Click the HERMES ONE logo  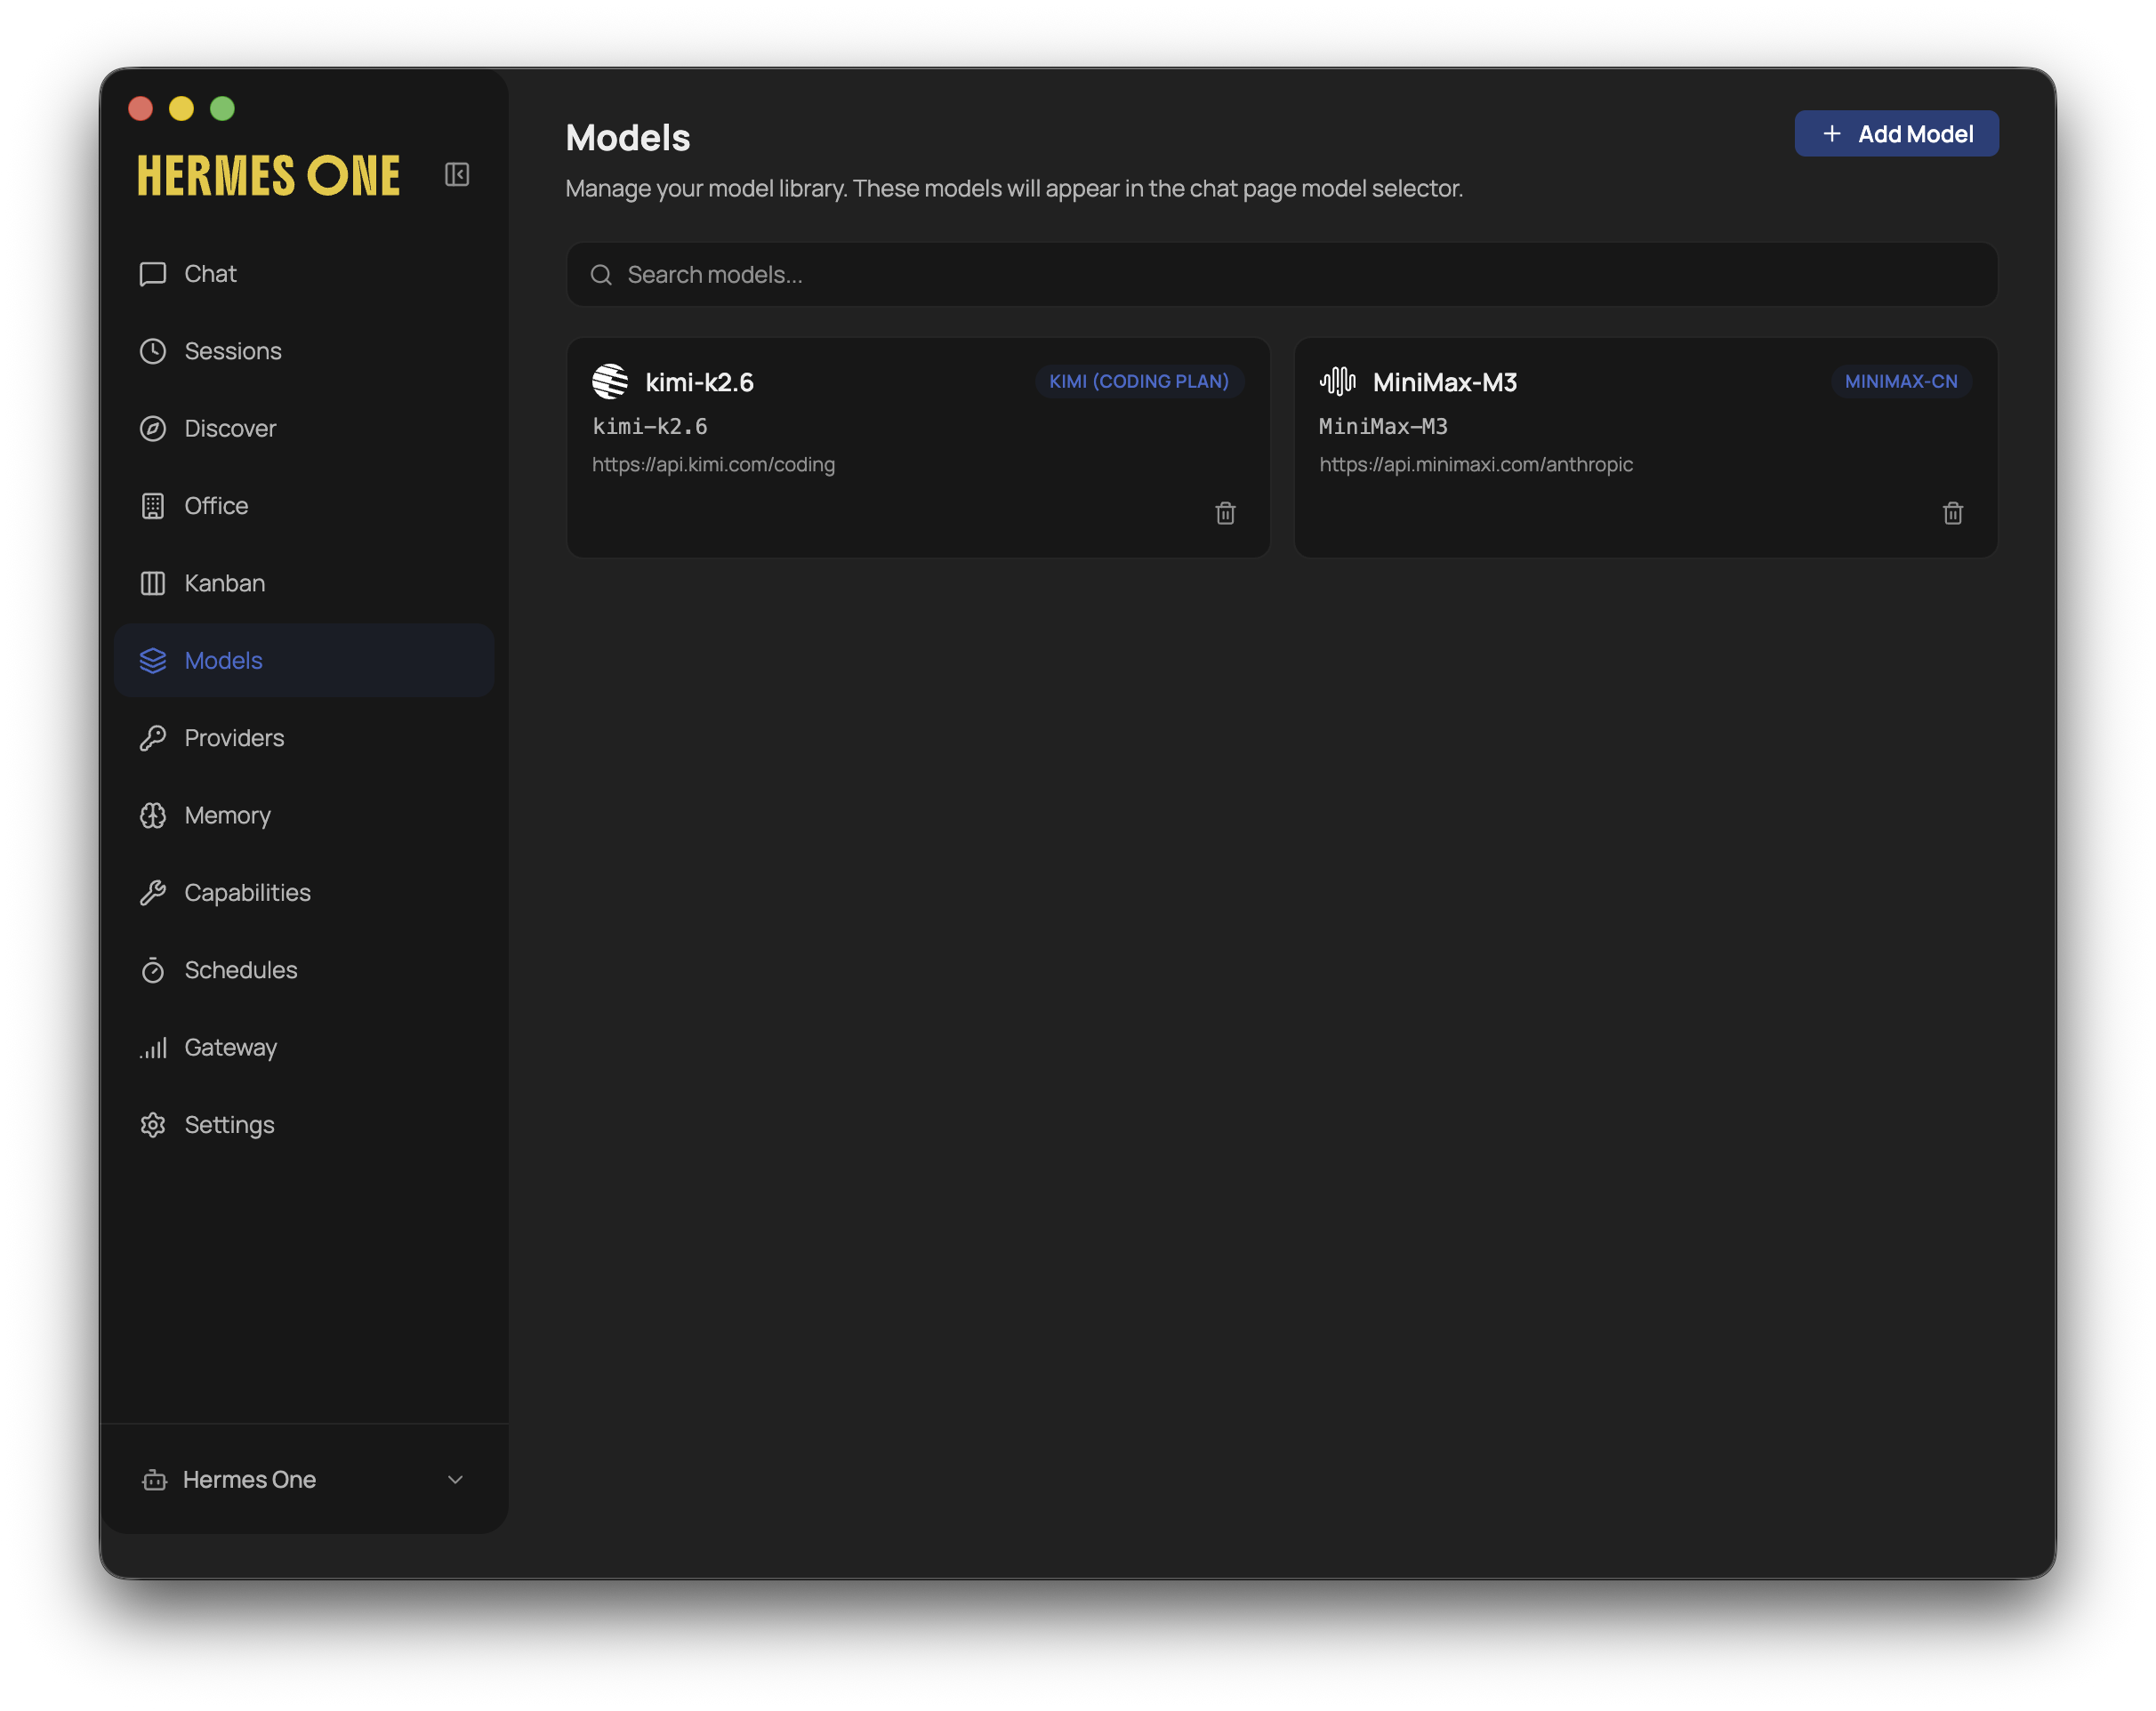[x=268, y=176]
